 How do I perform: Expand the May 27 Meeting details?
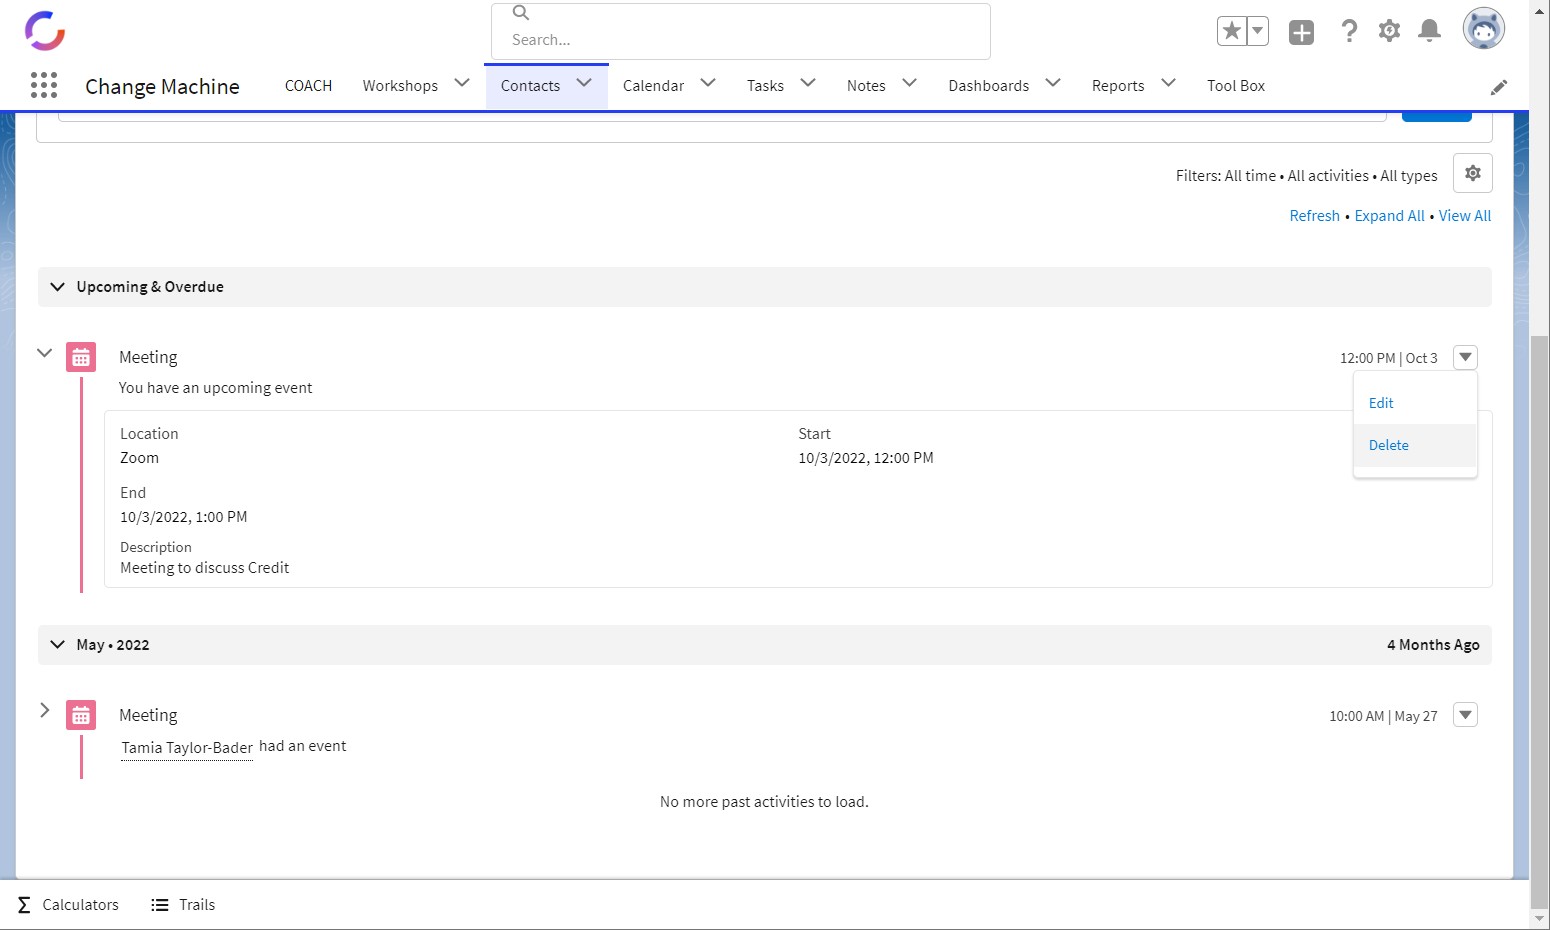tap(44, 710)
